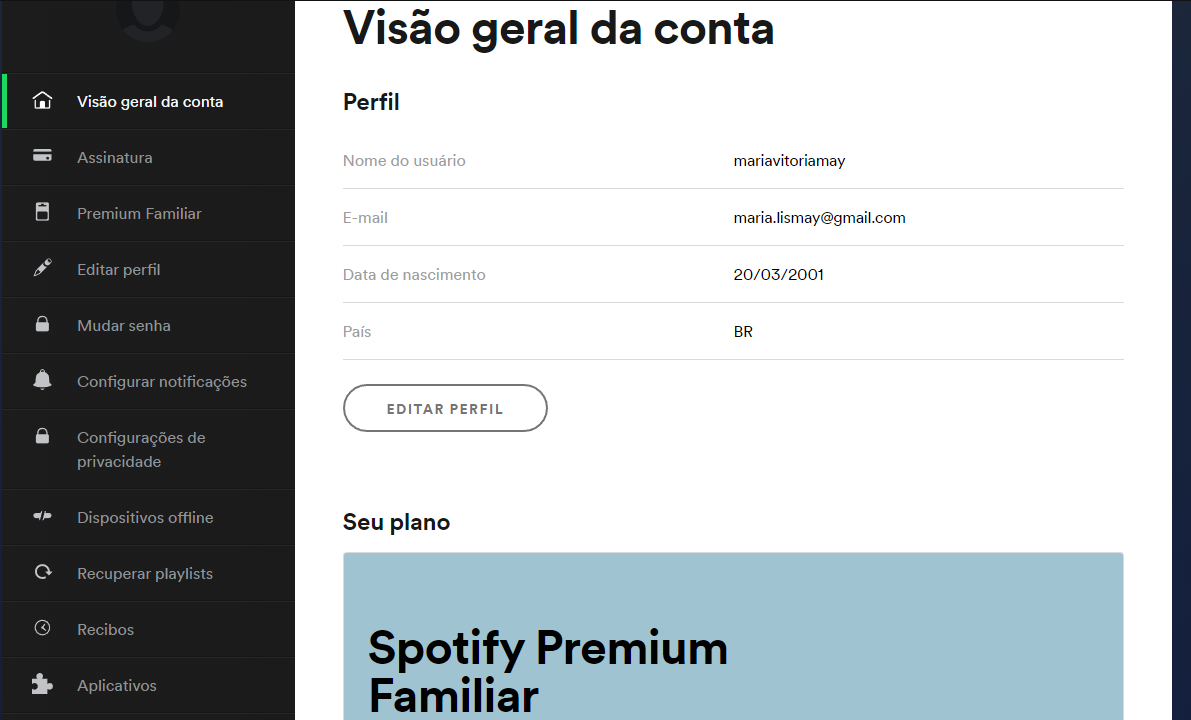Click the bell icon for Configurar notificações
The image size is (1191, 720).
click(x=43, y=380)
